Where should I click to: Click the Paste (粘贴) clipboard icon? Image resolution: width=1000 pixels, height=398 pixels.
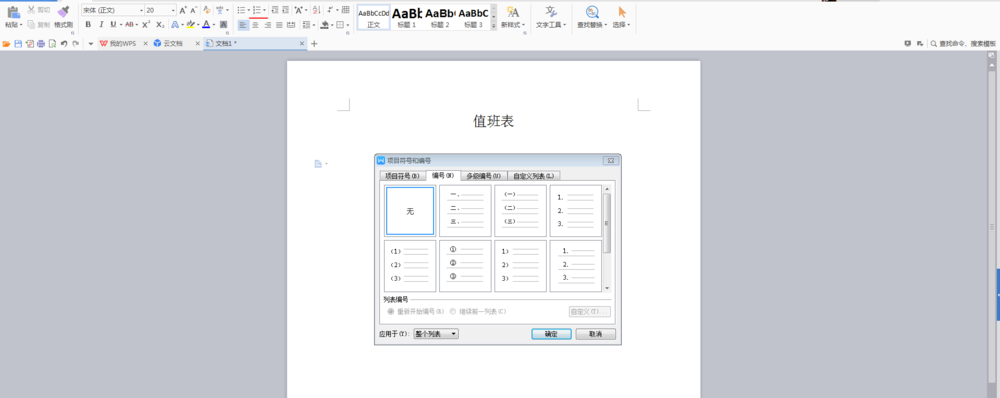coord(13,11)
